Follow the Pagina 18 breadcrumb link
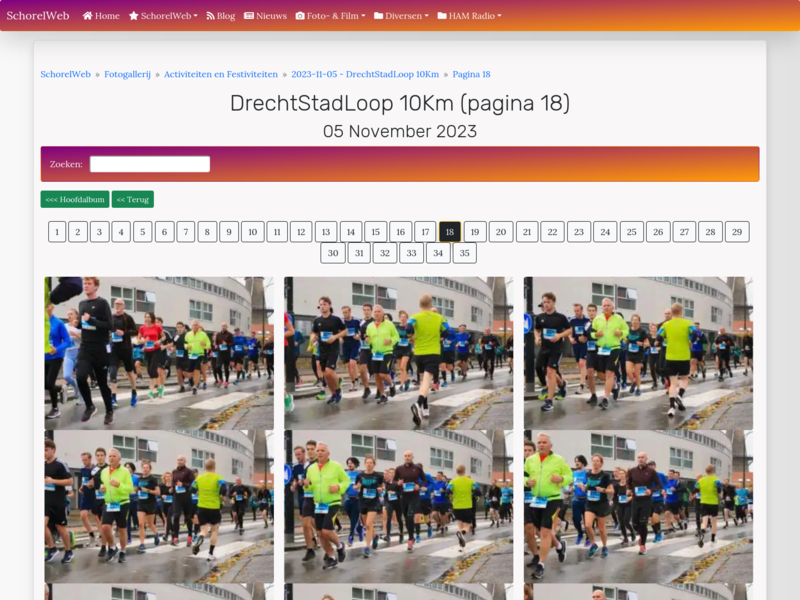Screen dimensions: 800x600 coord(471,74)
